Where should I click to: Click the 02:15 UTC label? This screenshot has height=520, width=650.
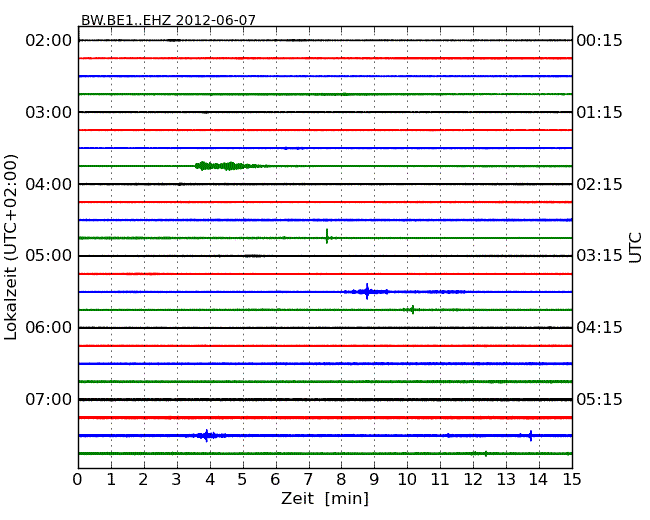599,184
